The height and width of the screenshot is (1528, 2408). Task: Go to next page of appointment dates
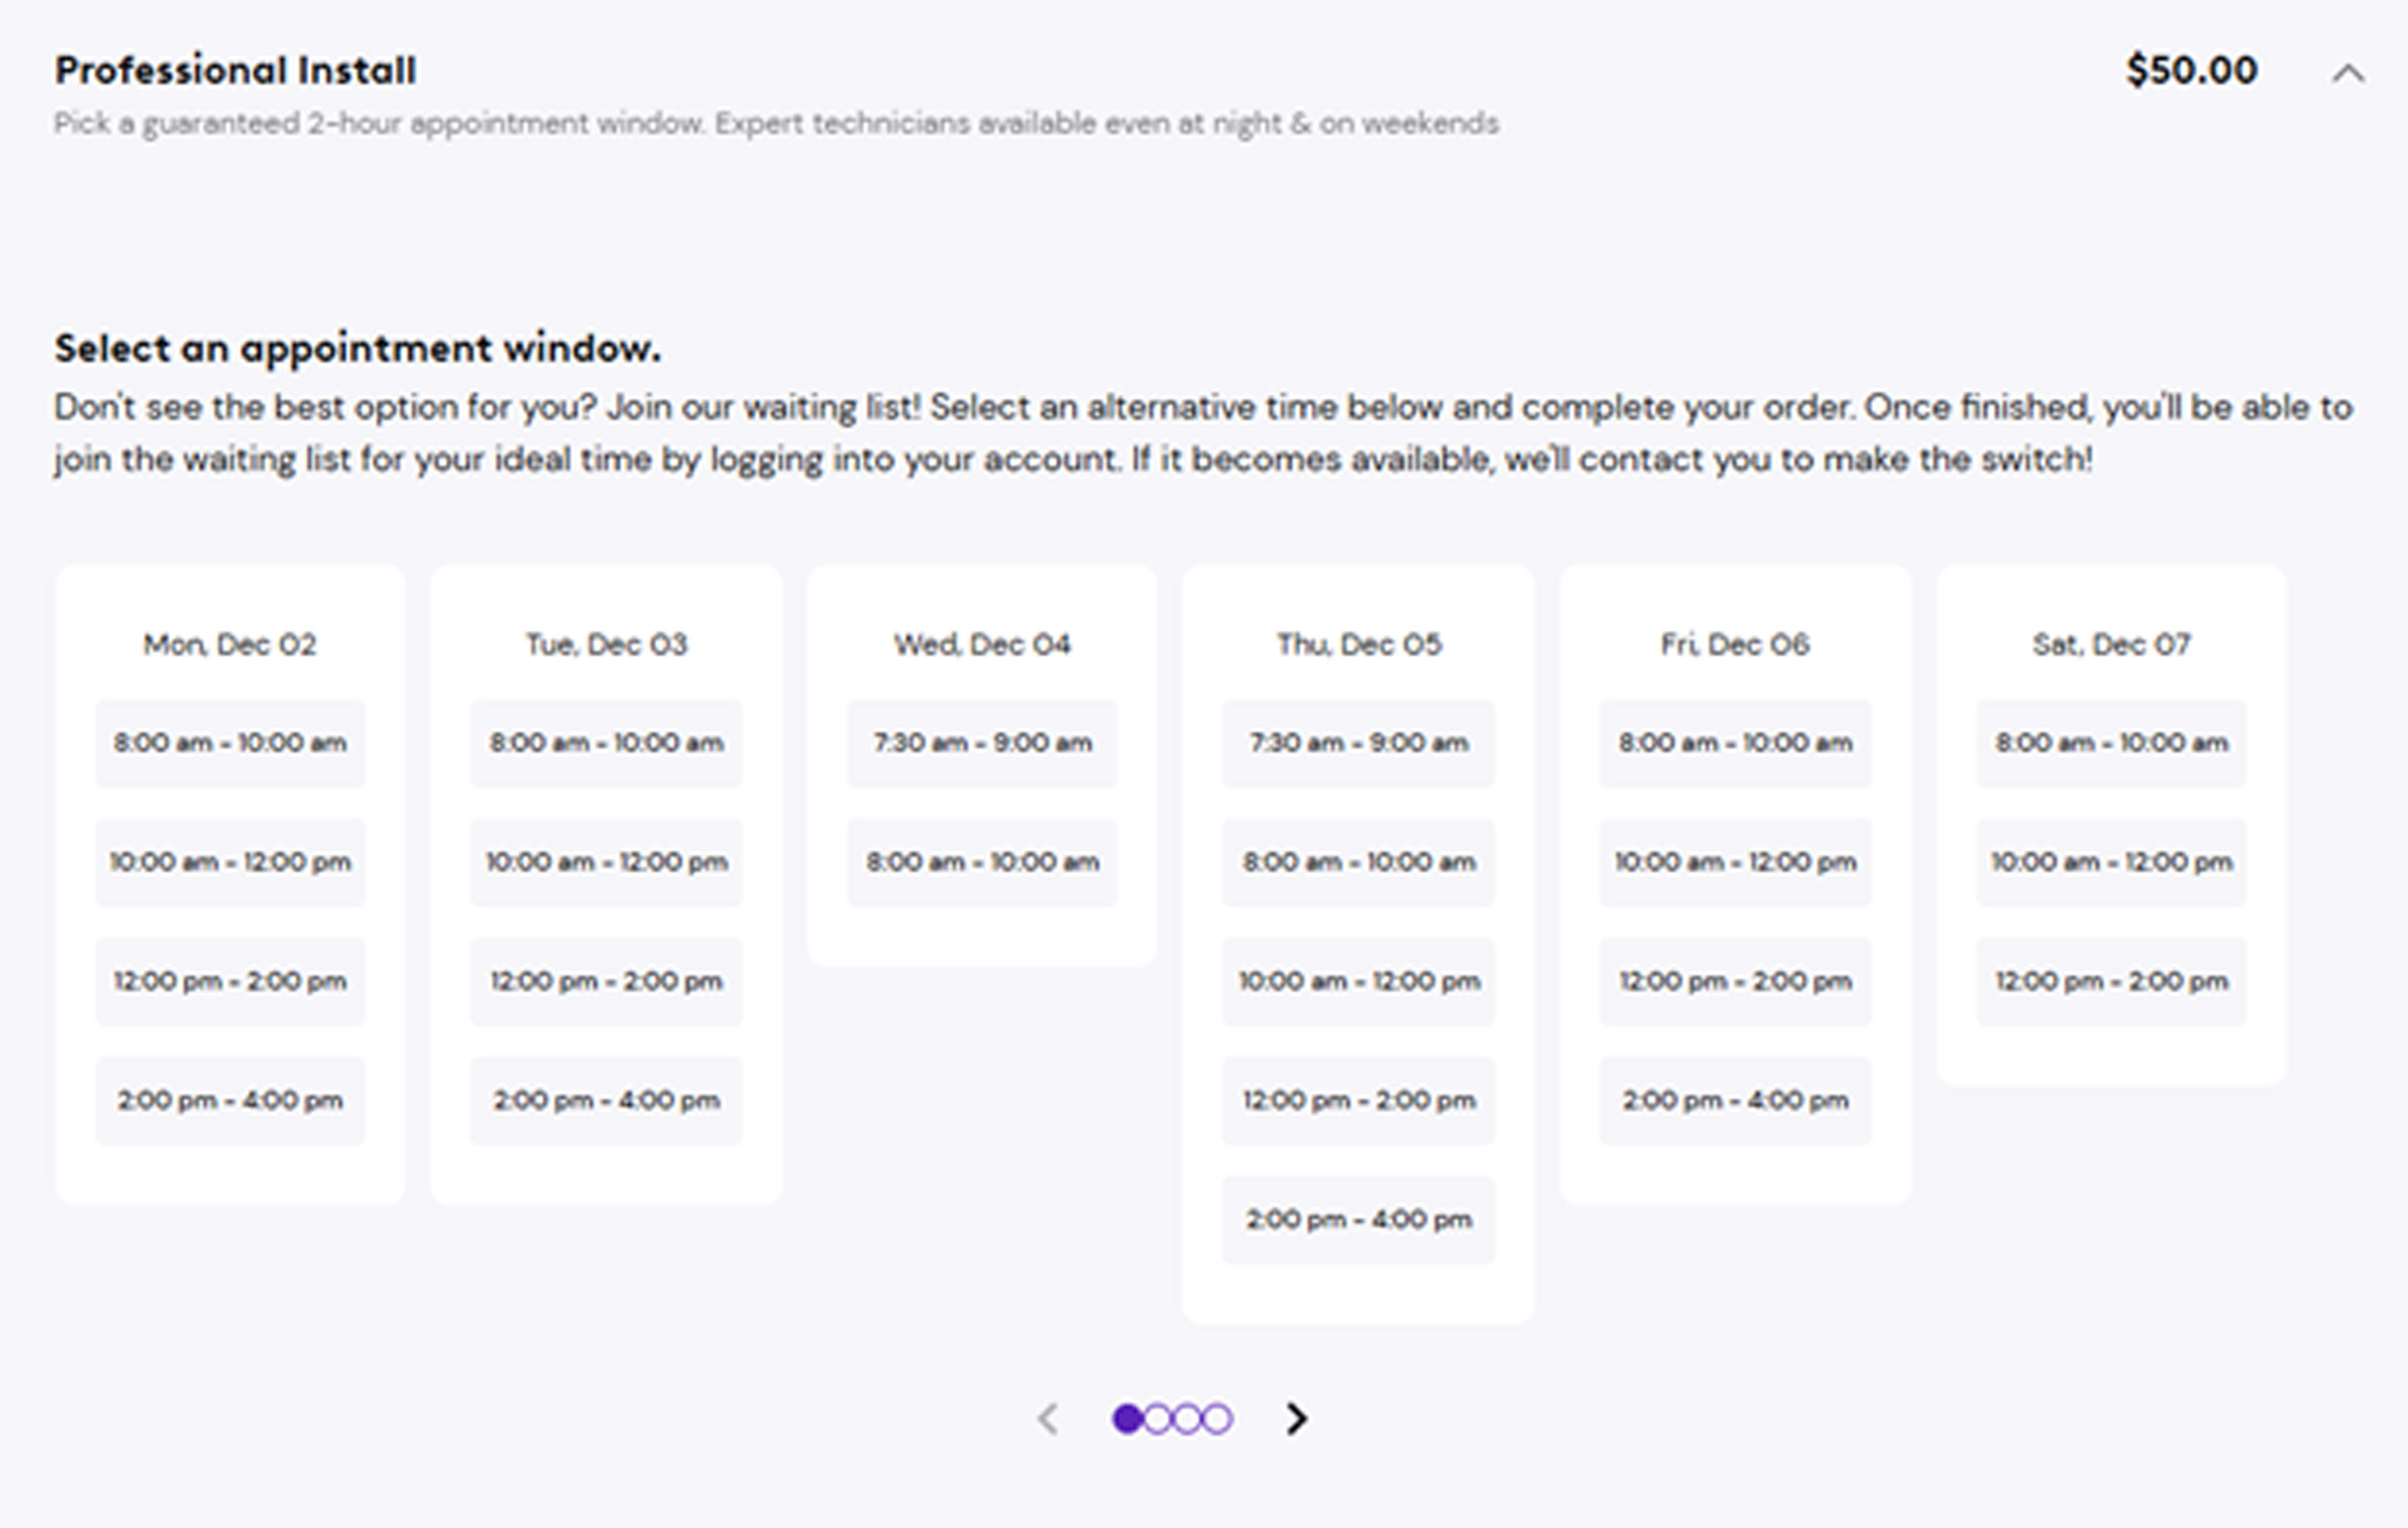click(x=1296, y=1418)
